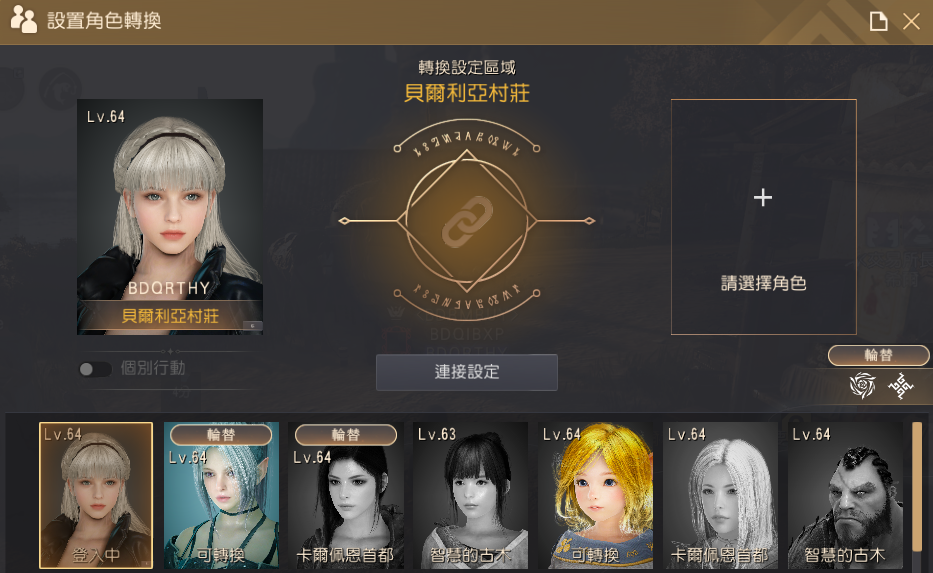Click the plus icon to add a character
Viewport: 933px width, 573px height.
click(x=763, y=197)
